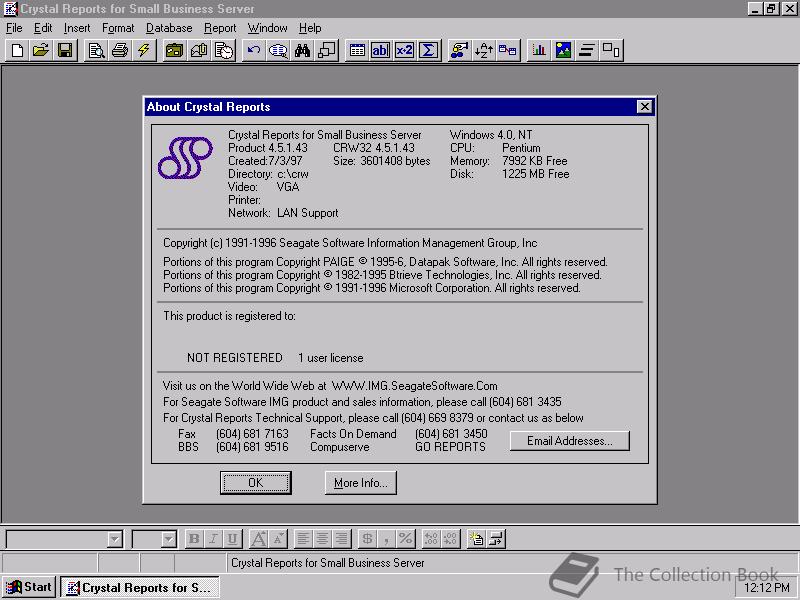Click the WWW.IMG.SeagateSoftware.Com text
The height and width of the screenshot is (600, 800).
point(414,386)
